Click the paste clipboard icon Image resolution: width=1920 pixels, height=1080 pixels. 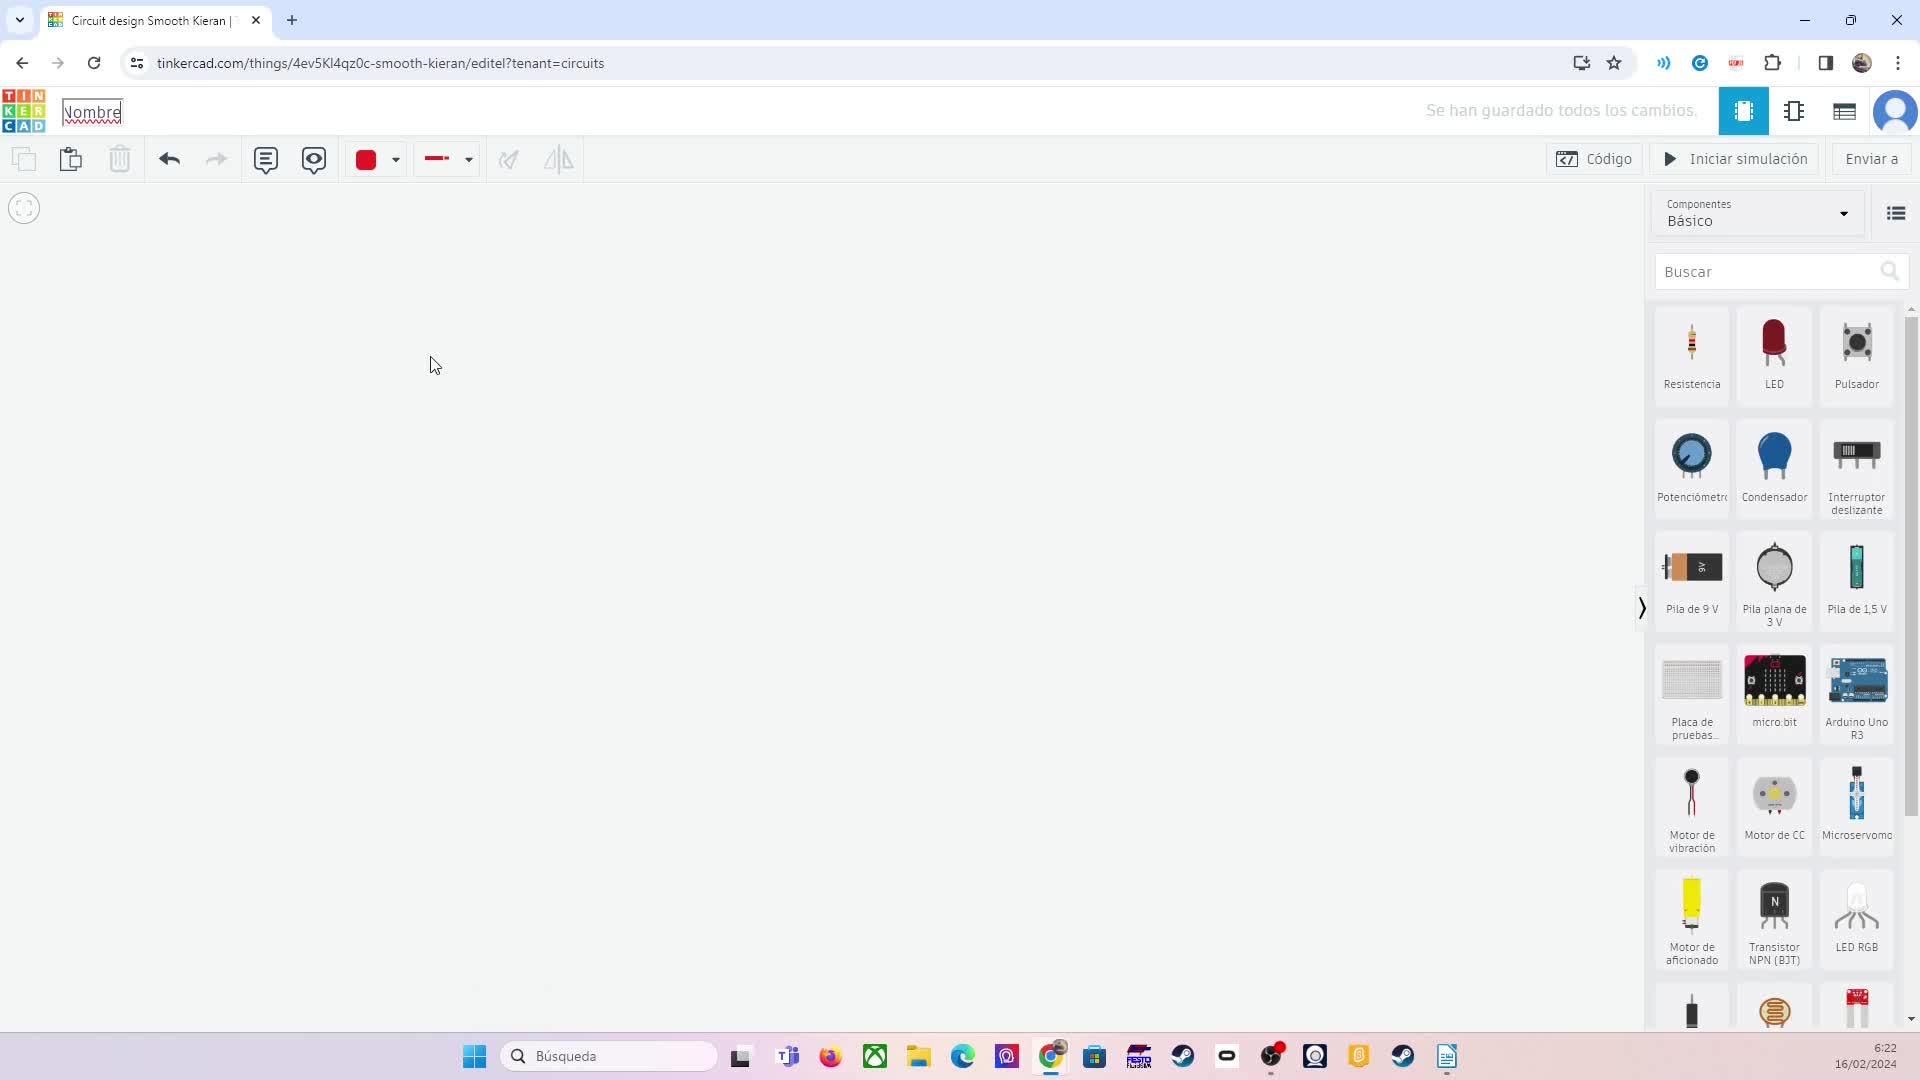pos(71,159)
